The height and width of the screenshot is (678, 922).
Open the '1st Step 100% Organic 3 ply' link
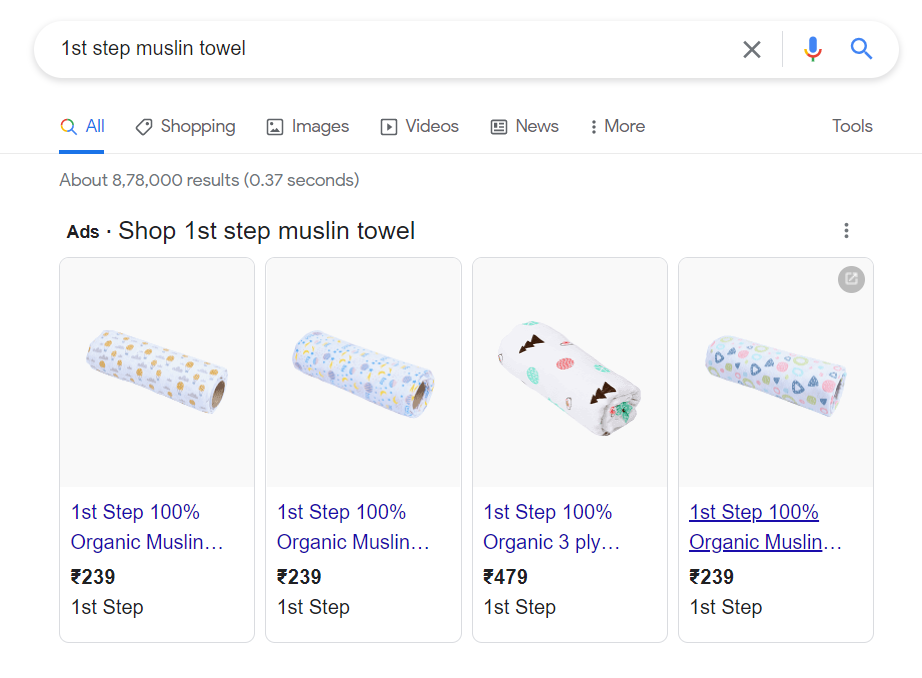(552, 527)
